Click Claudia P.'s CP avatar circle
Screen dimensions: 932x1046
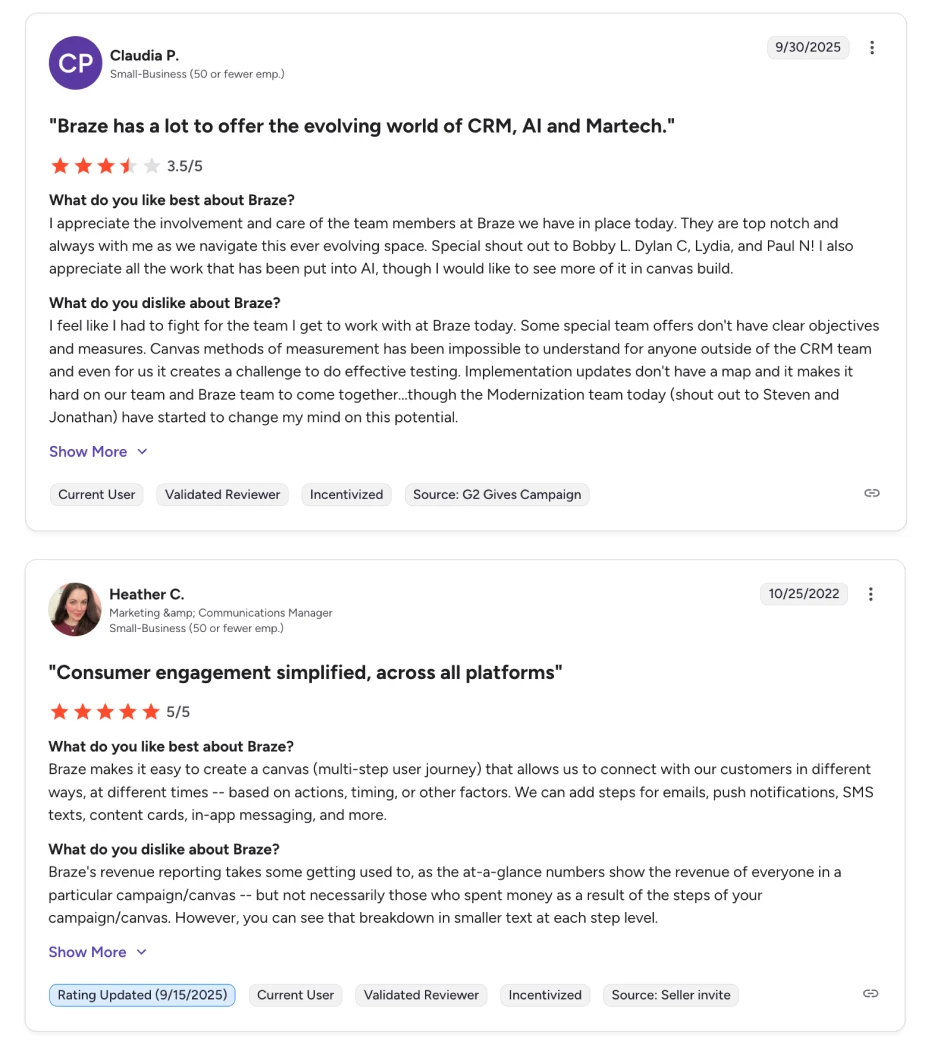pos(75,63)
